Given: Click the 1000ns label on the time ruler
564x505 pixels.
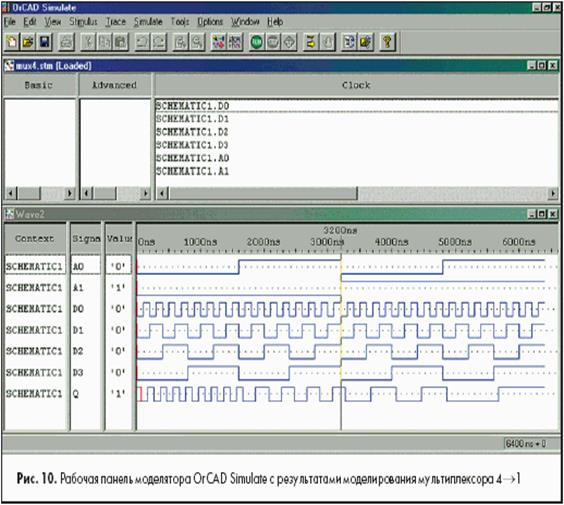Looking at the screenshot, I should [200, 242].
